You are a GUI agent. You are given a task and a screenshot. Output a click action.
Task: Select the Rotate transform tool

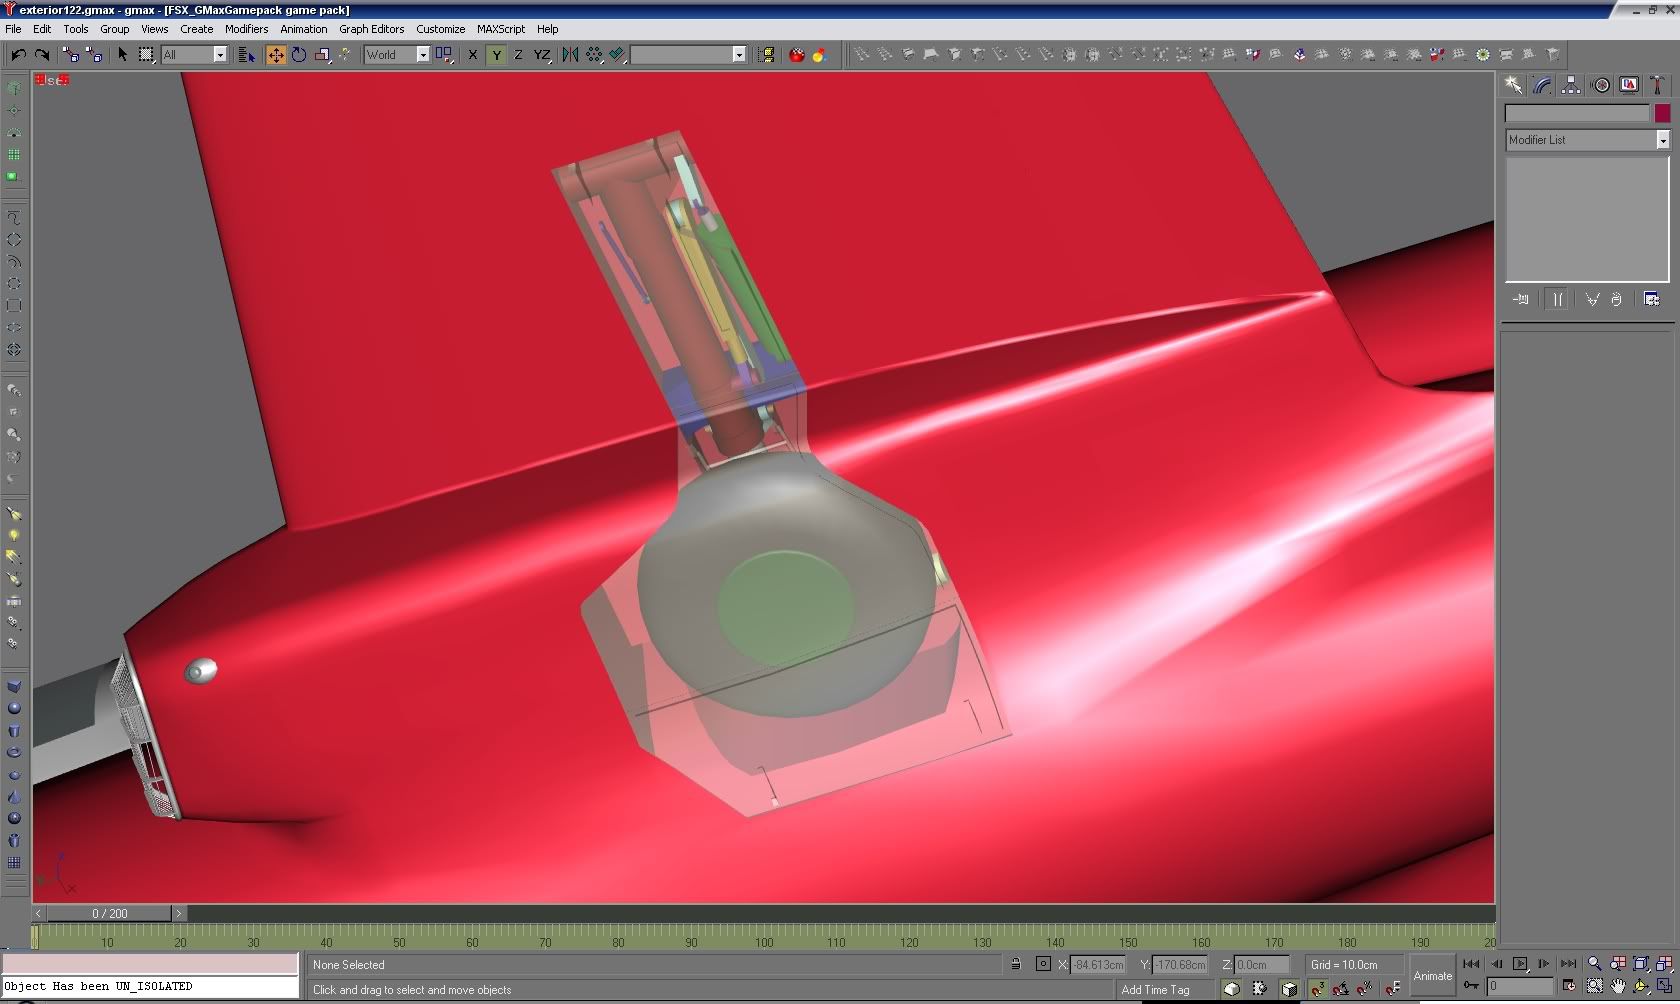[299, 55]
